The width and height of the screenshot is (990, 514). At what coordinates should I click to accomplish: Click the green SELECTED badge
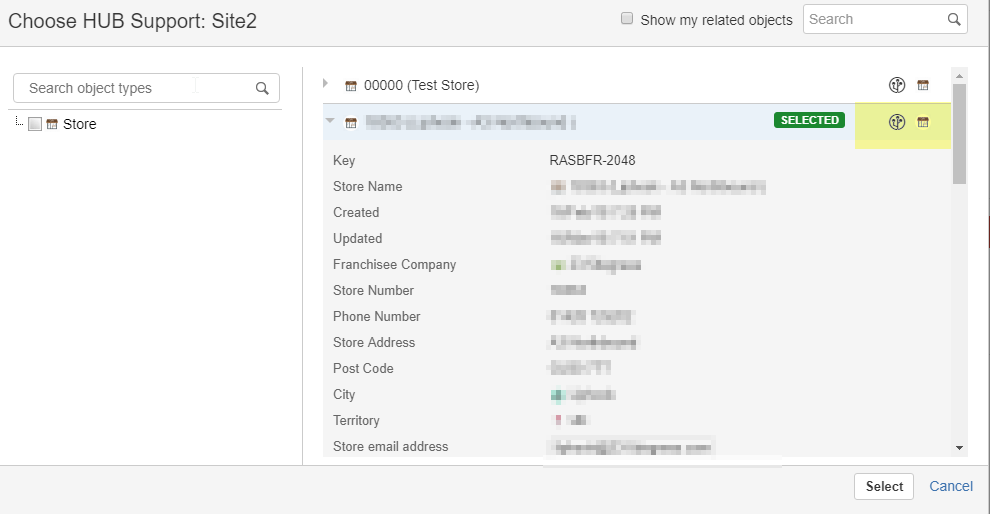coord(809,120)
